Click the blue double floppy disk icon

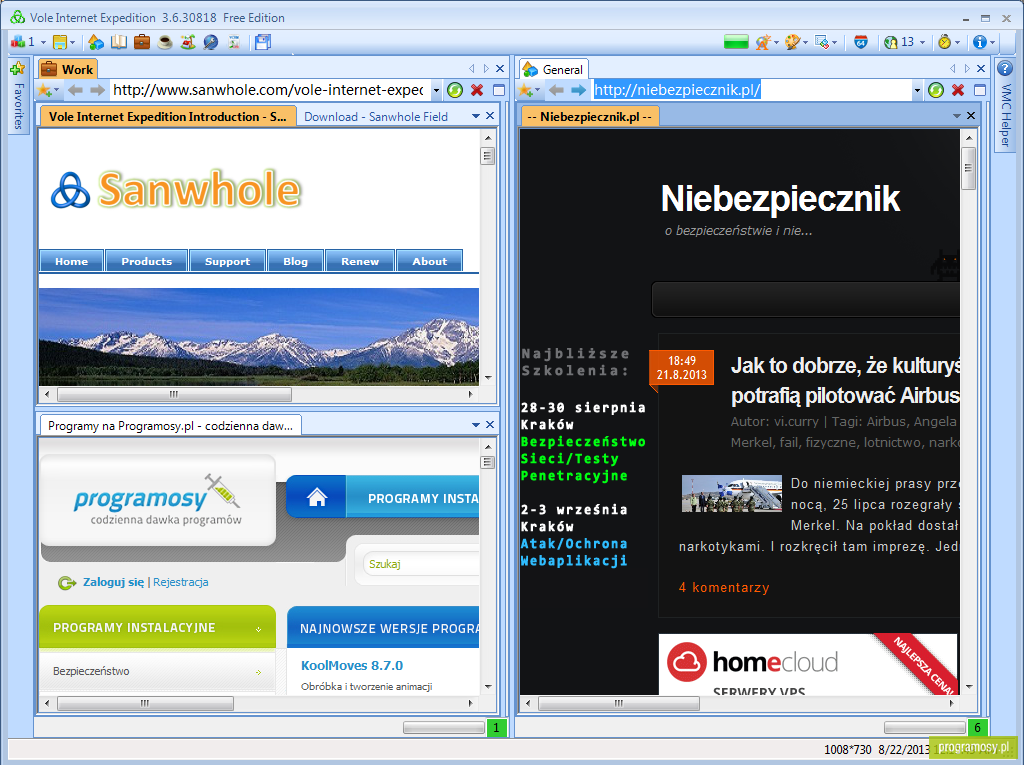263,42
